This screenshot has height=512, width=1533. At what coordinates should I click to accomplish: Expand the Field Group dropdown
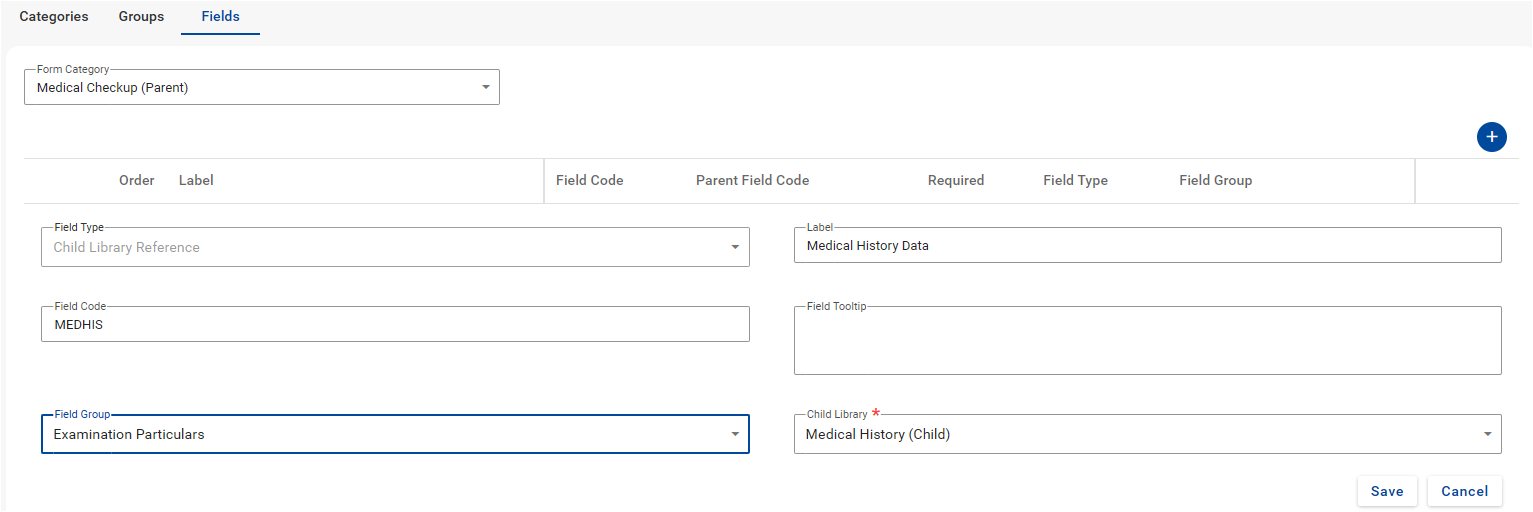tap(395, 434)
